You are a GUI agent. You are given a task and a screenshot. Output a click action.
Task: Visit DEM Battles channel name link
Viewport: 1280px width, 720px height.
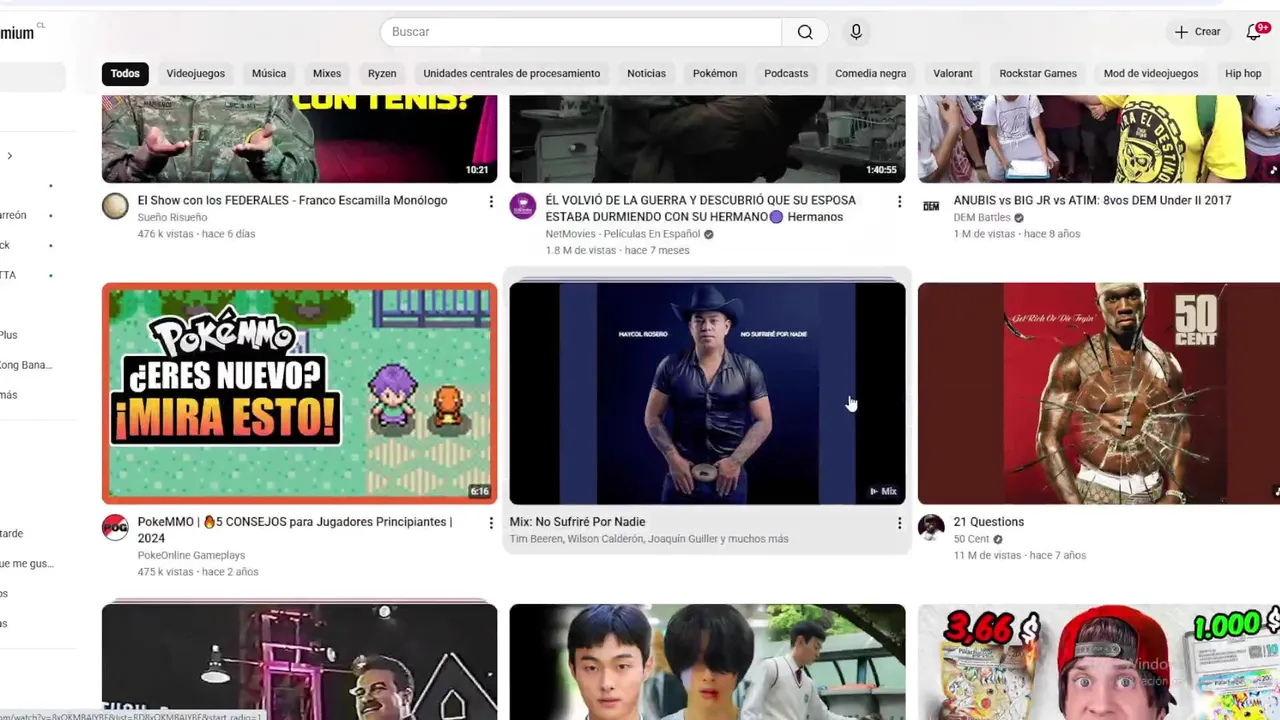(x=982, y=217)
